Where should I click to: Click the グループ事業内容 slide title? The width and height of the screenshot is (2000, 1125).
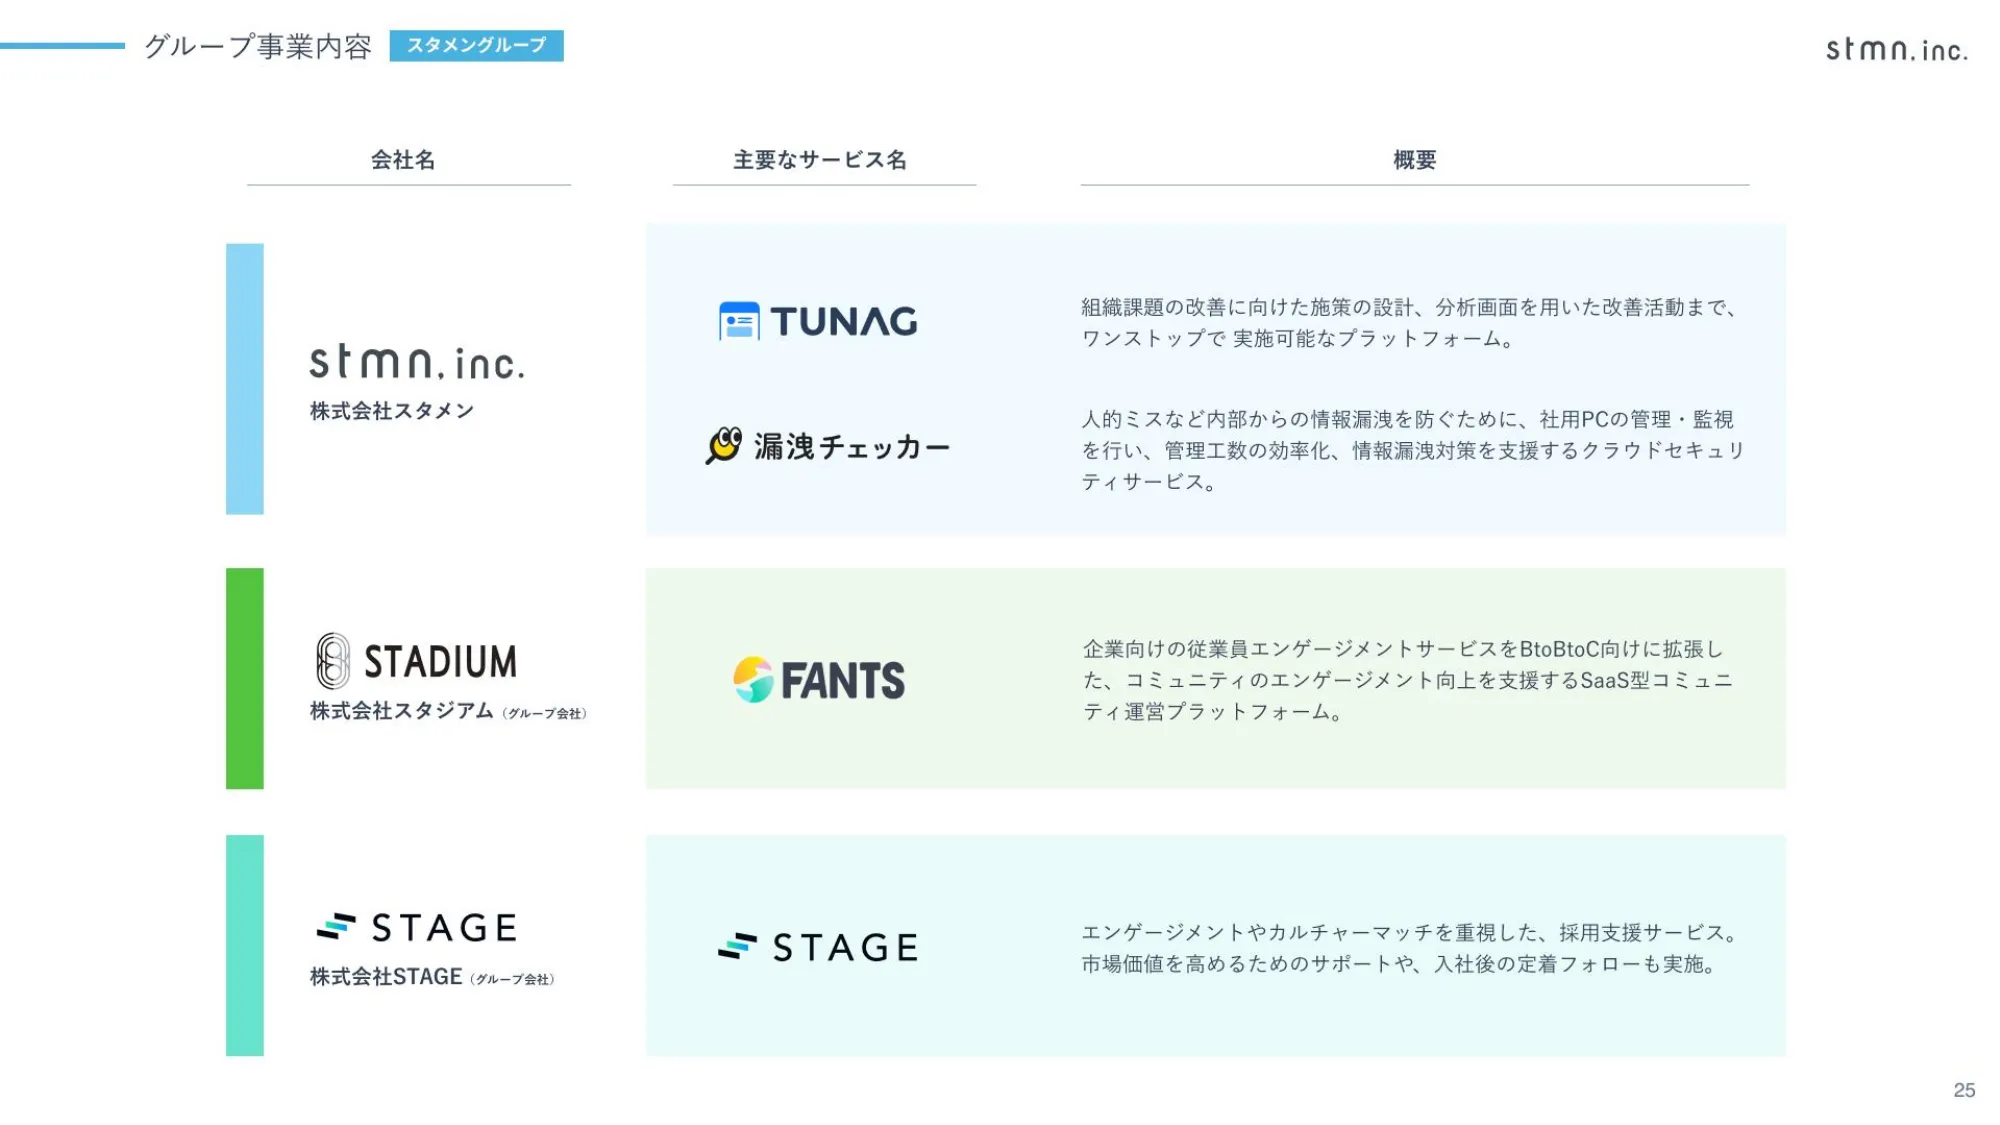(258, 46)
